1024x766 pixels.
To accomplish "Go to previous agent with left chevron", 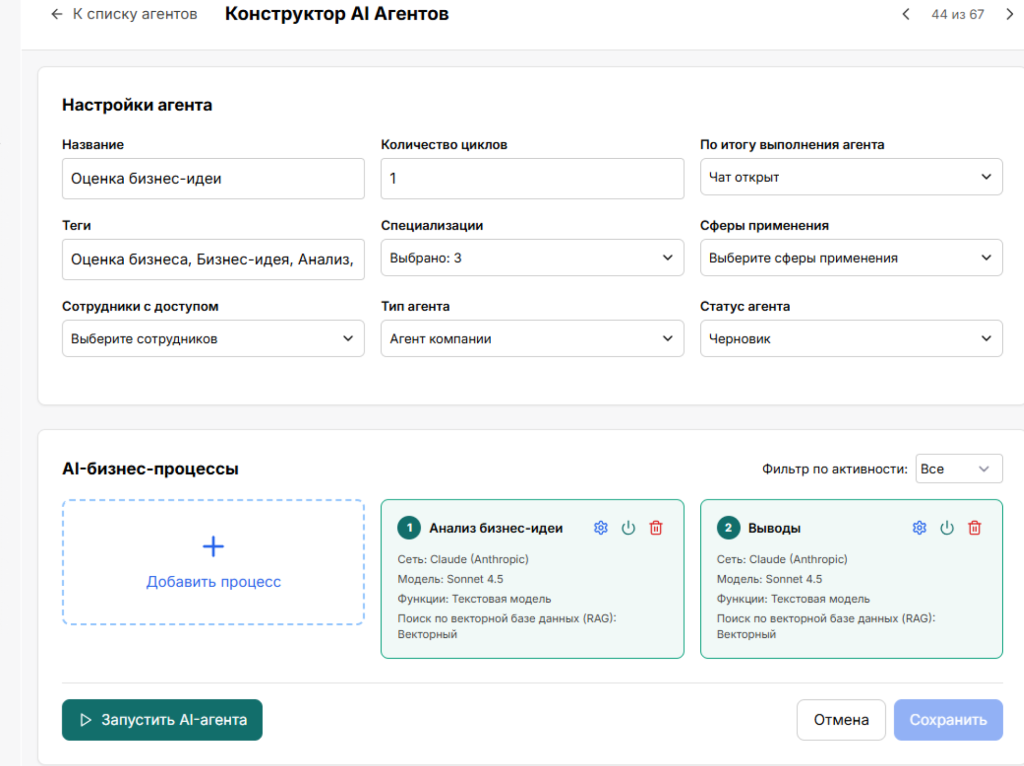I will 906,14.
